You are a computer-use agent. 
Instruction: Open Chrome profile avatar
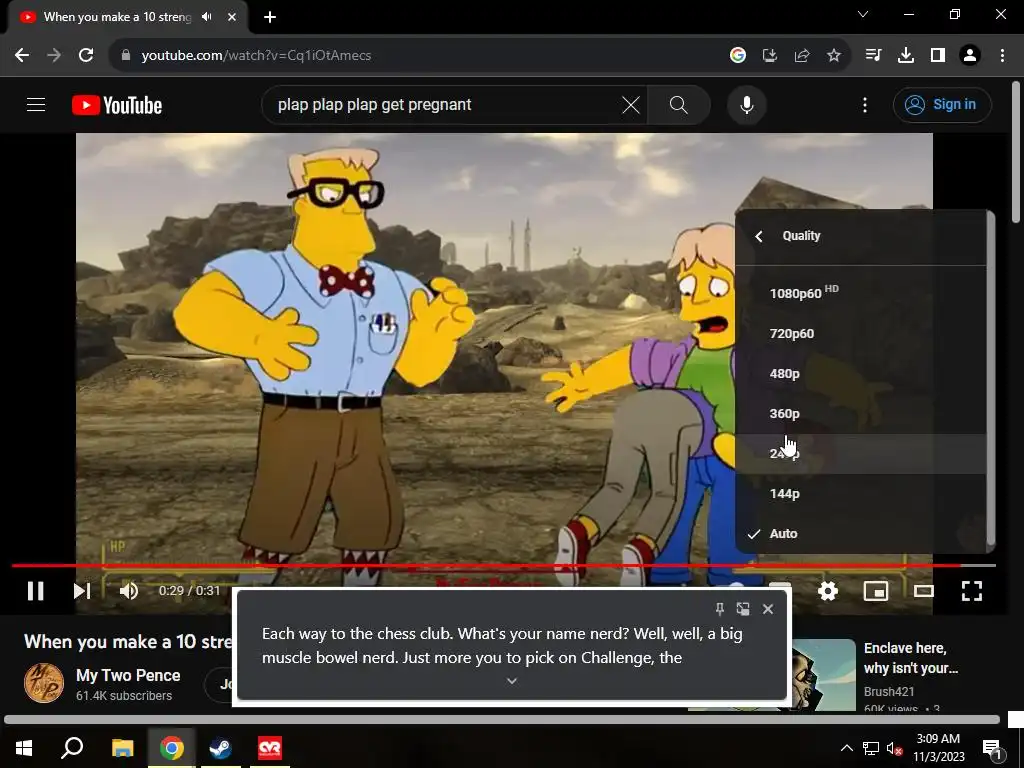coord(970,56)
